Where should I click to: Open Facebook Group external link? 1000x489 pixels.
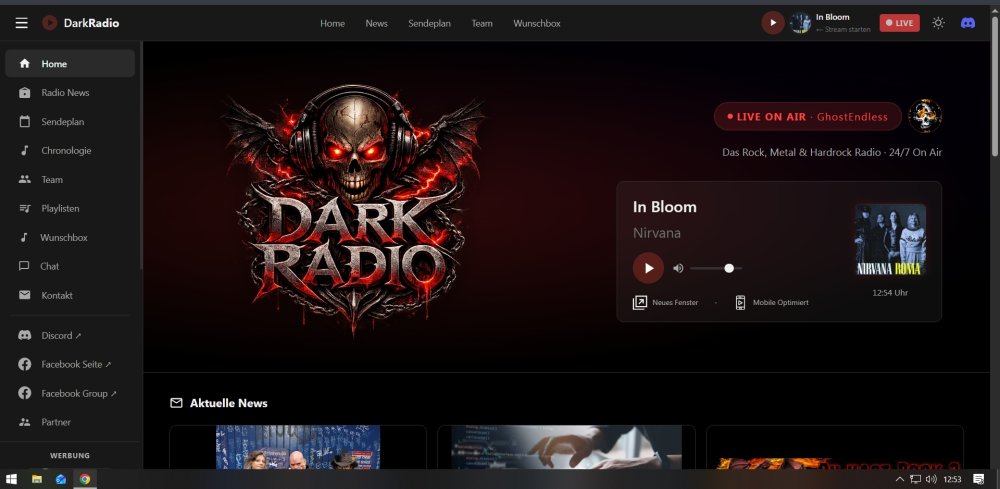pyautogui.click(x=78, y=394)
